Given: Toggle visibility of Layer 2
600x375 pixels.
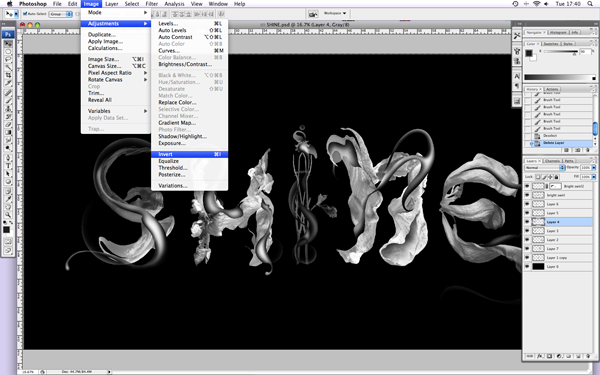Looking at the screenshot, I should (x=527, y=240).
